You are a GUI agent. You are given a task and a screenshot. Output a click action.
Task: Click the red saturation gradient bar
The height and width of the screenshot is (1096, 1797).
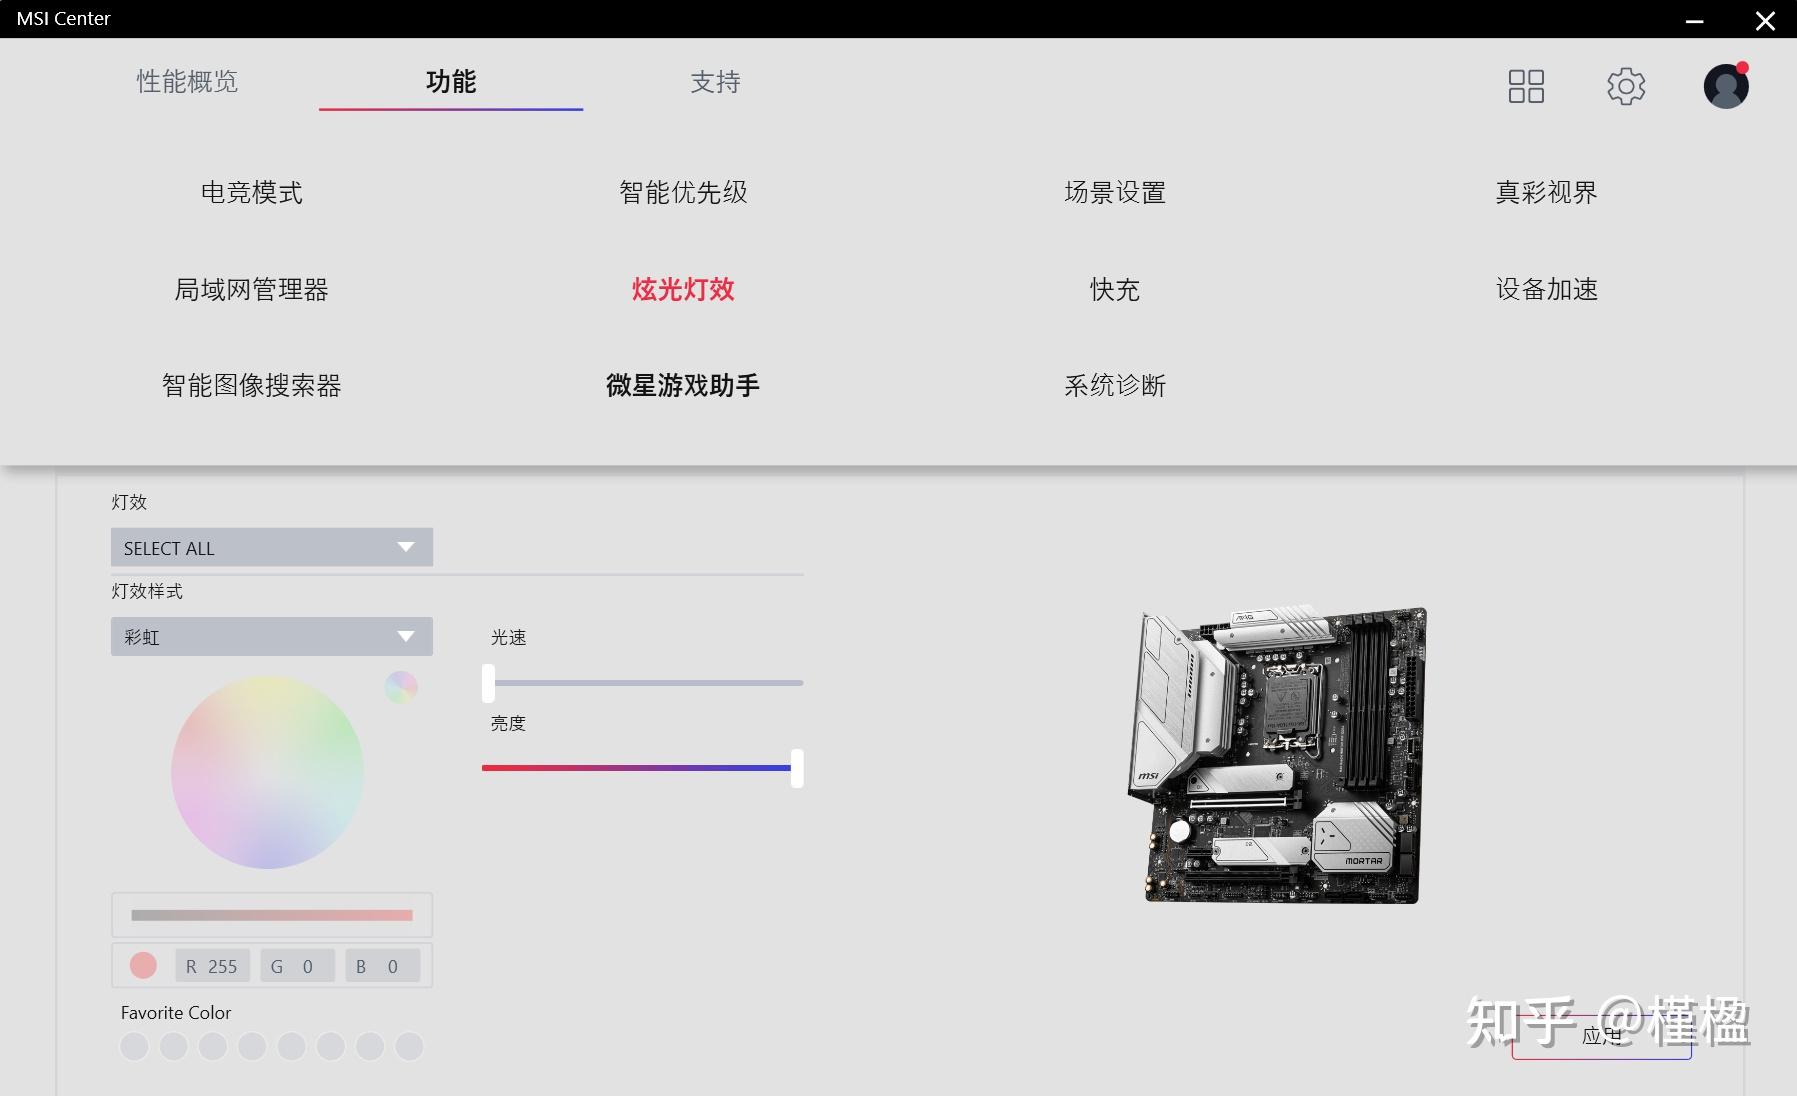(272, 915)
